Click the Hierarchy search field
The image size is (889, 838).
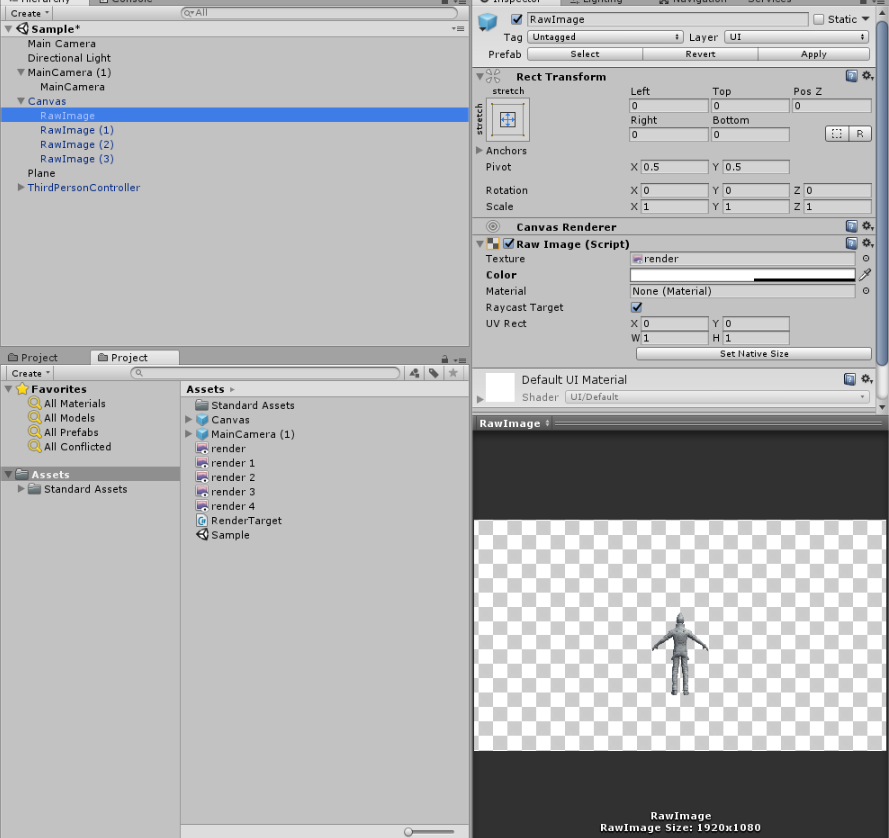[319, 12]
